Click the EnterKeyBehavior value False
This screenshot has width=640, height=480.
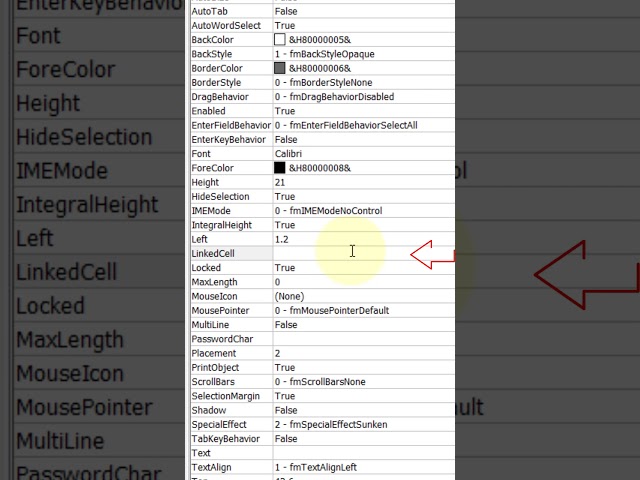[x=286, y=140]
